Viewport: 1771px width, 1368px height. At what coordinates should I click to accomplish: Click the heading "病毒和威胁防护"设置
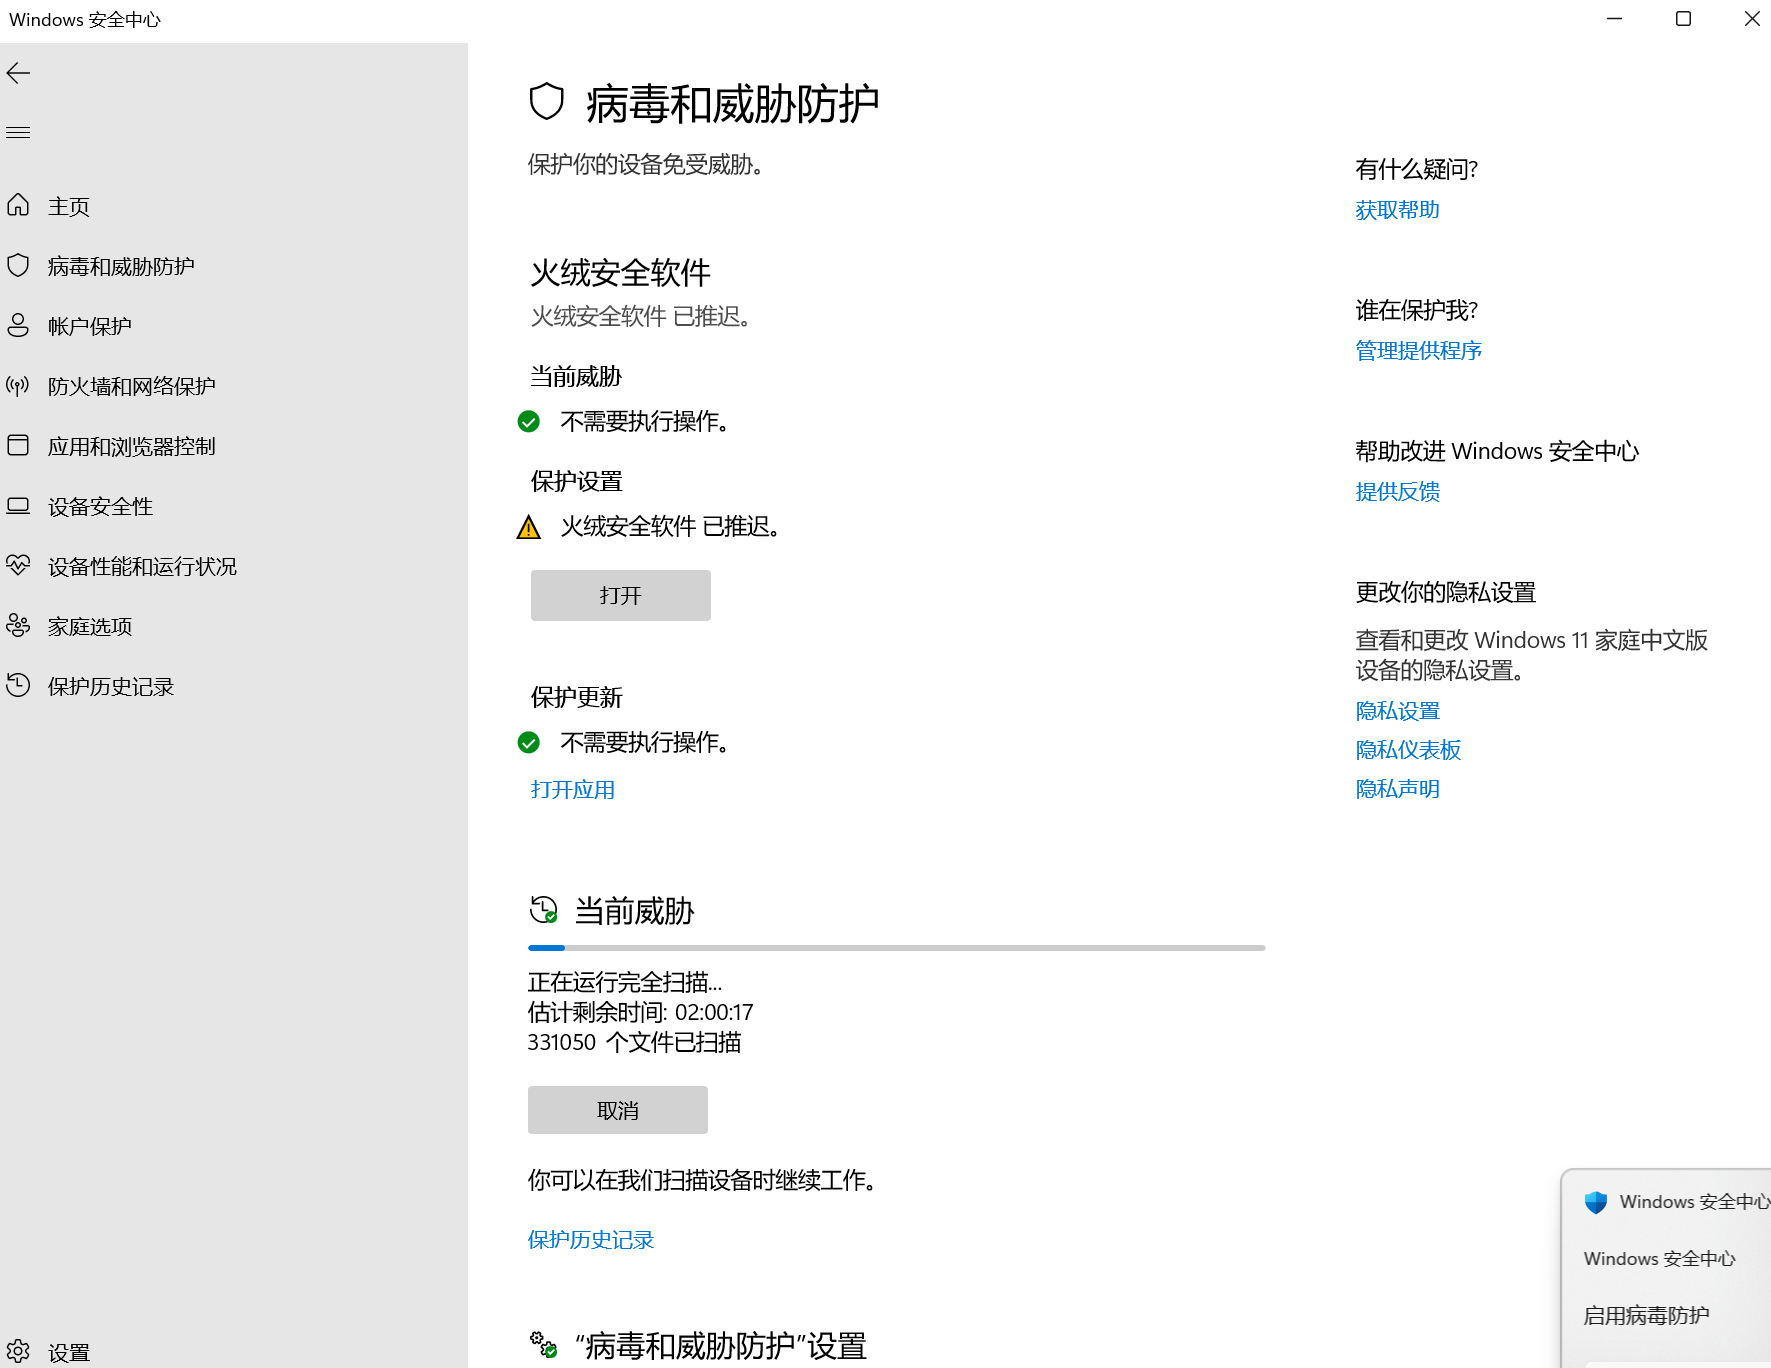(x=720, y=1346)
